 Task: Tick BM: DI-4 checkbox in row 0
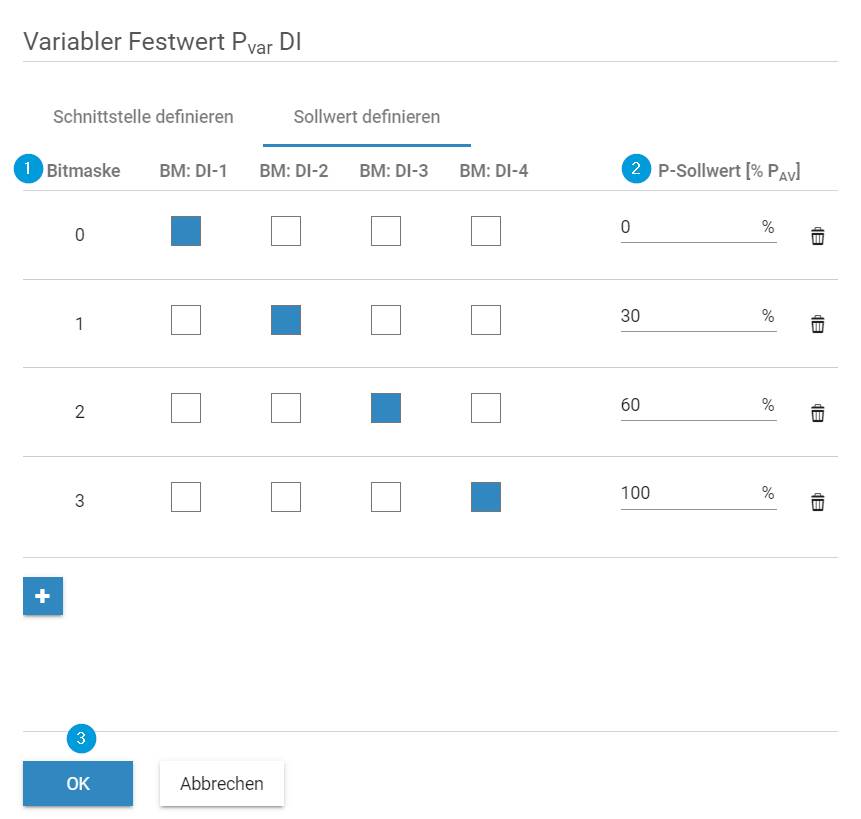485,231
